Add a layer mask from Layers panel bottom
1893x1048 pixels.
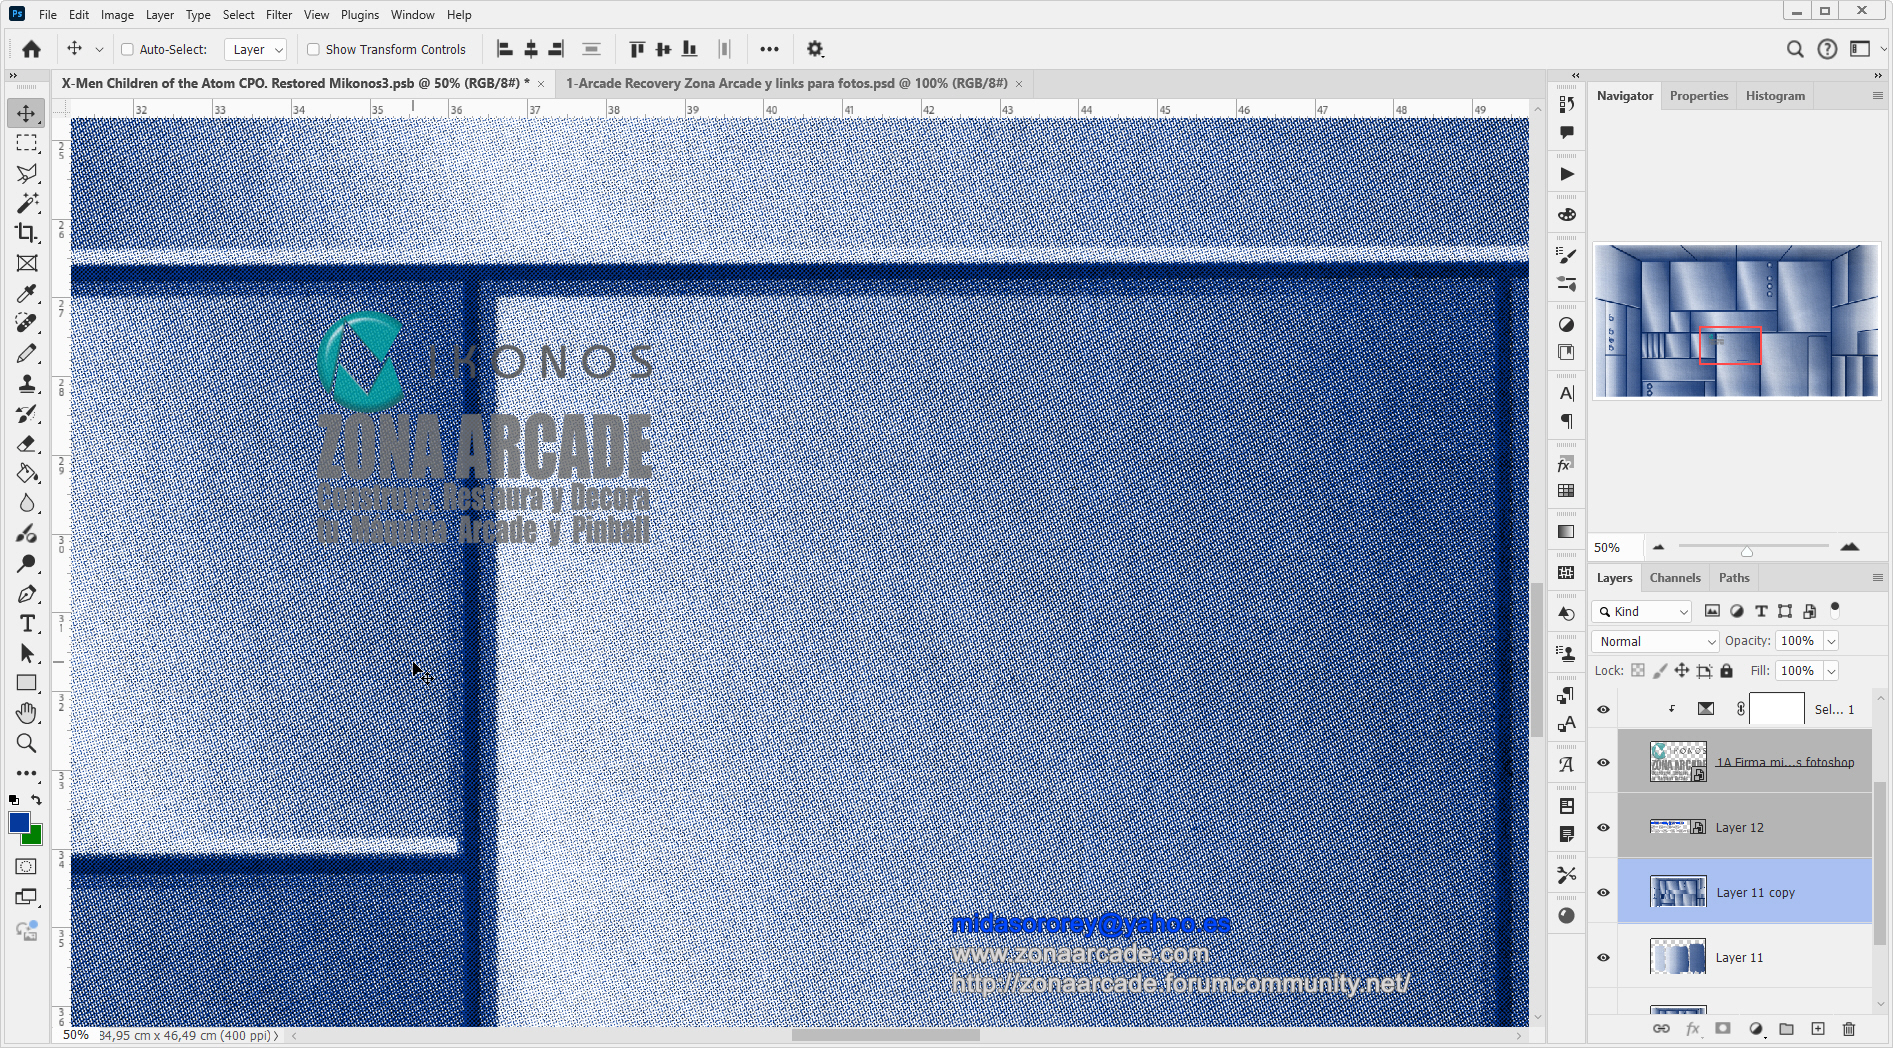(x=1723, y=1028)
